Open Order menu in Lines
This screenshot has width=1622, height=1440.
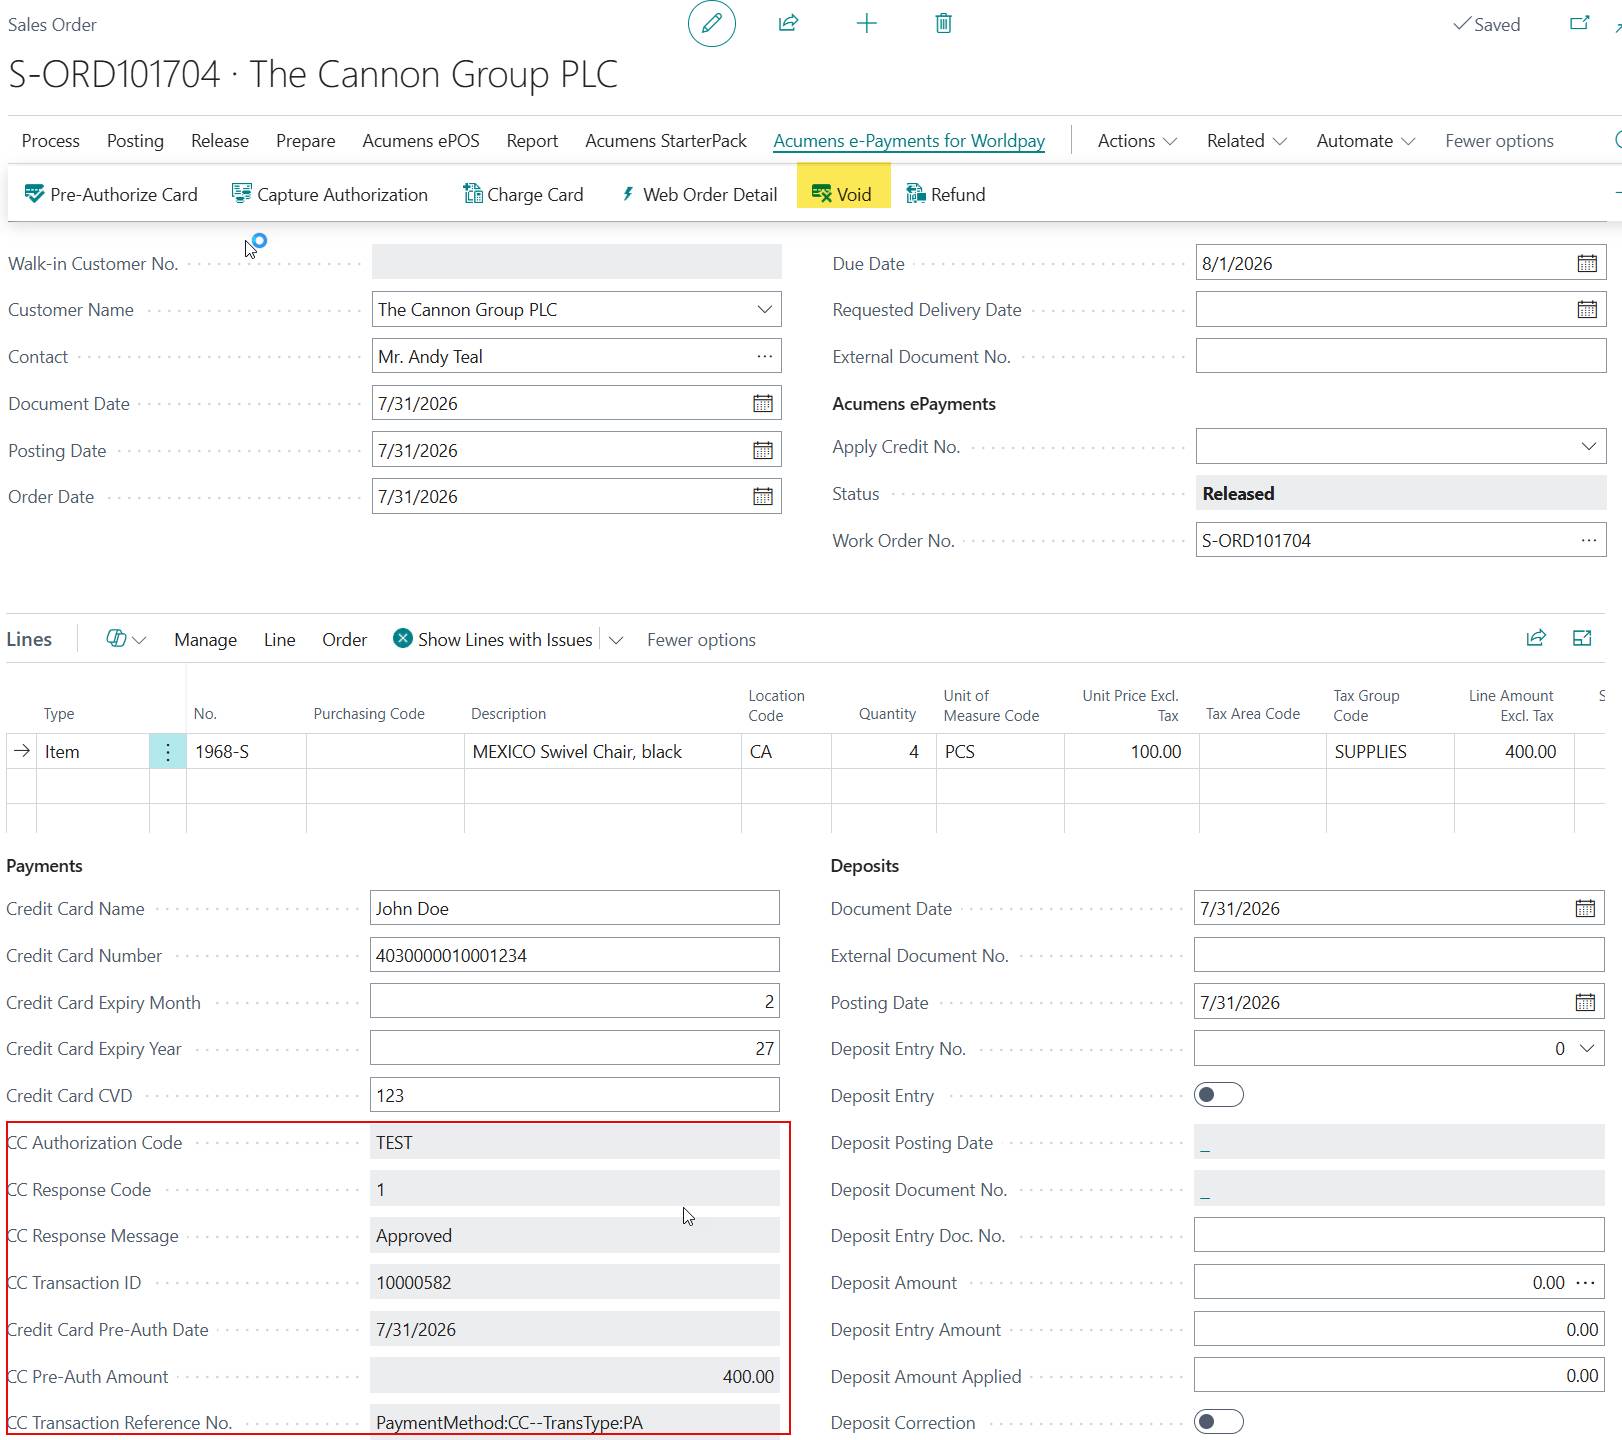click(345, 640)
